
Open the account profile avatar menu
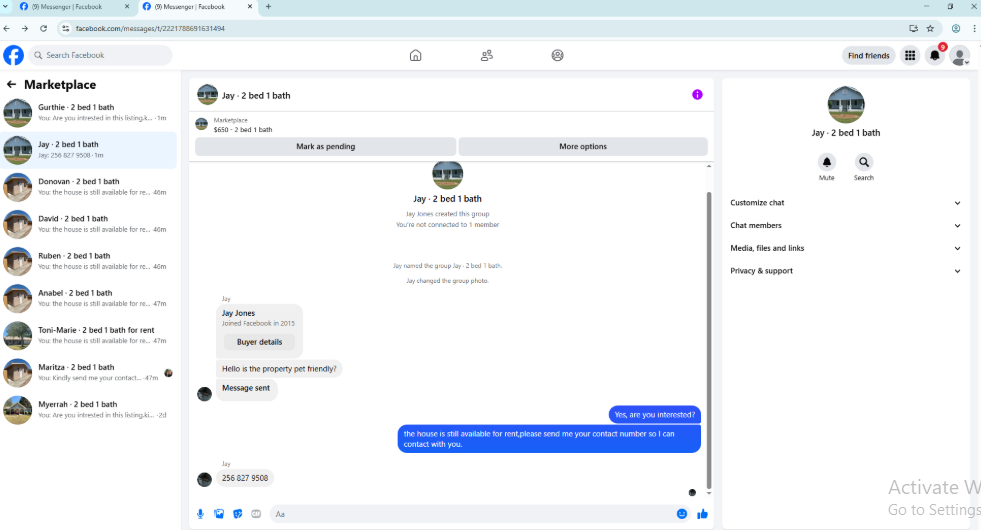point(960,56)
